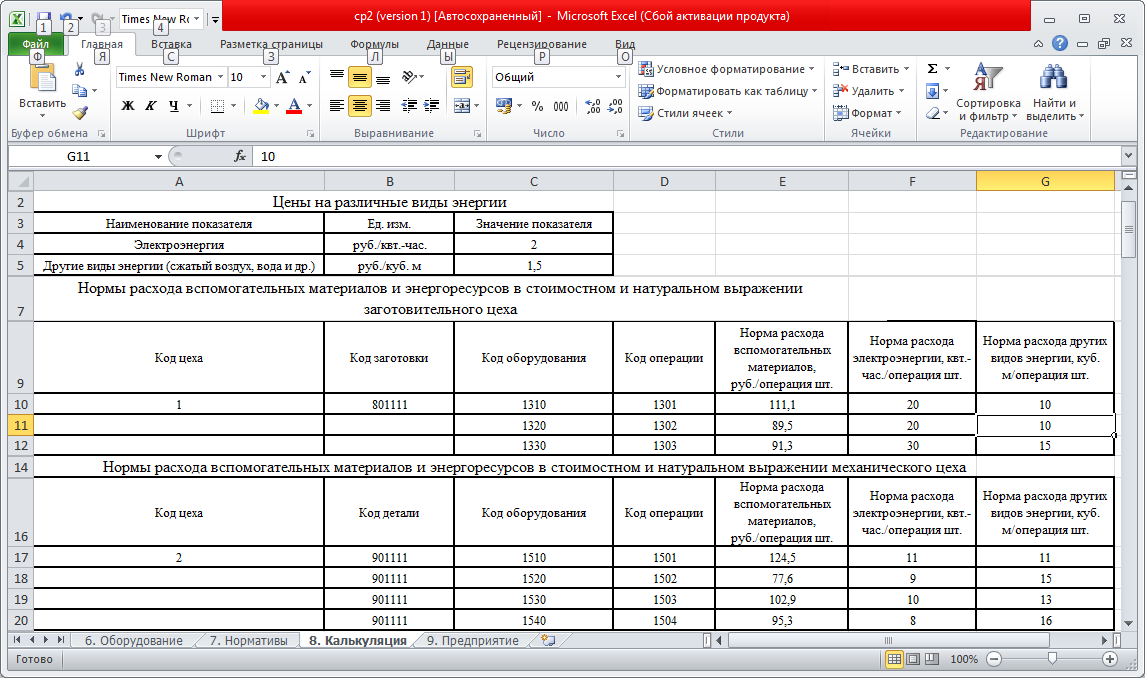Open Условное форматирование dropdown
The width and height of the screenshot is (1145, 678).
(x=727, y=69)
